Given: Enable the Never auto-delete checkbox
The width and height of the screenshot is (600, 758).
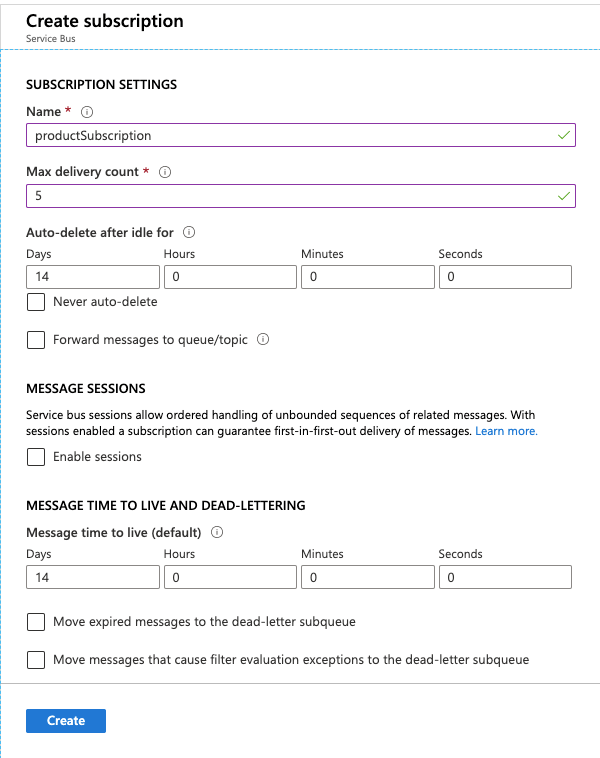Looking at the screenshot, I should [36, 301].
